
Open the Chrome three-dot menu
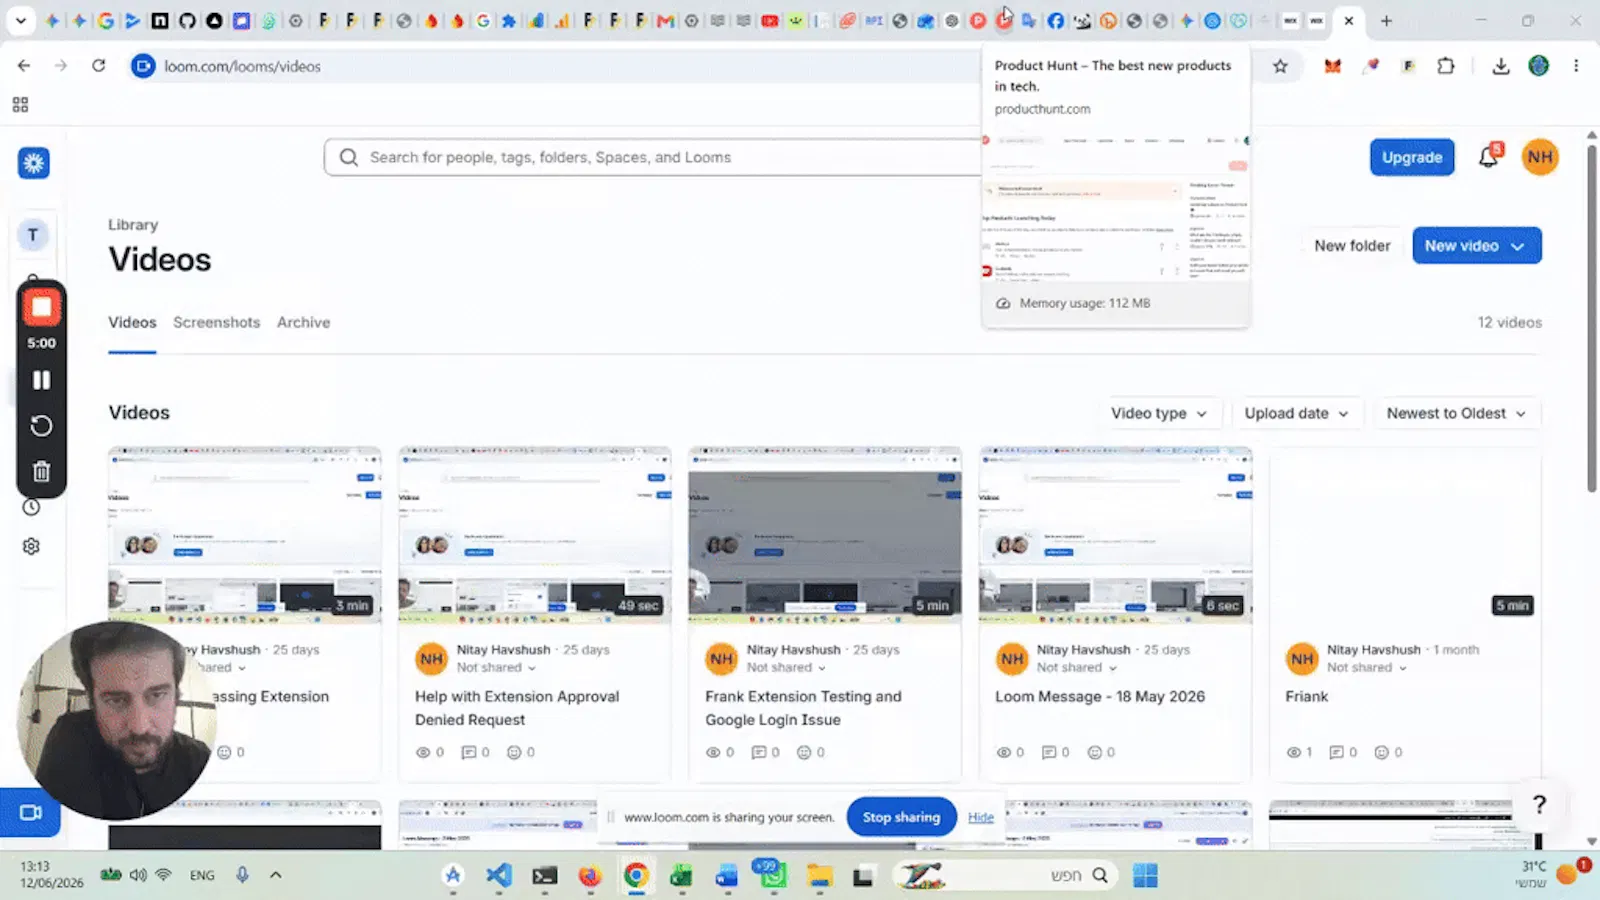1576,66
